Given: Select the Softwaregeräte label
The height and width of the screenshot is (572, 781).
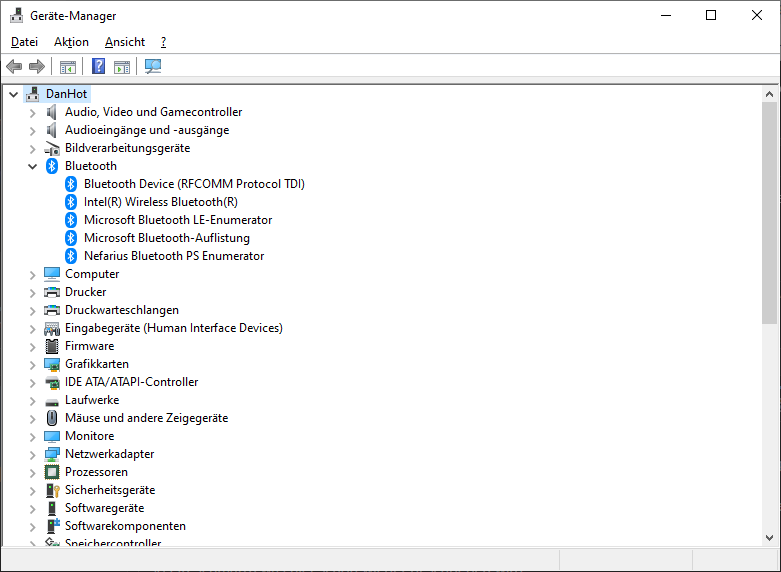Looking at the screenshot, I should (105, 508).
